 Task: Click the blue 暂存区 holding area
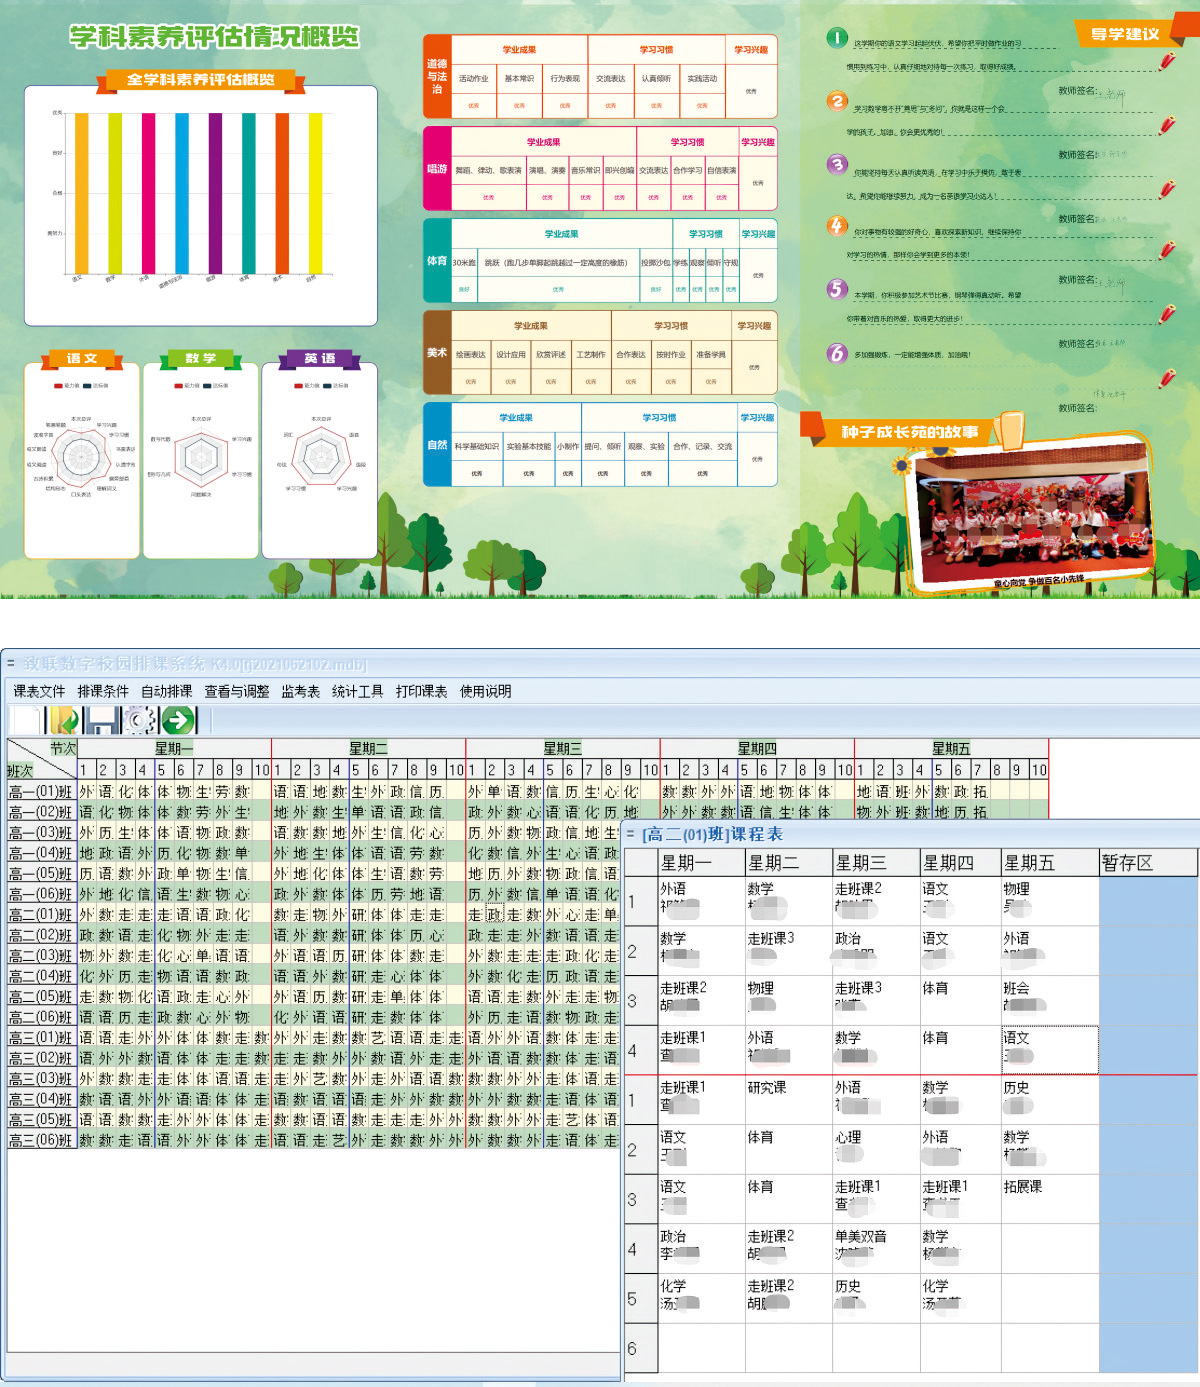pyautogui.click(x=1148, y=1124)
